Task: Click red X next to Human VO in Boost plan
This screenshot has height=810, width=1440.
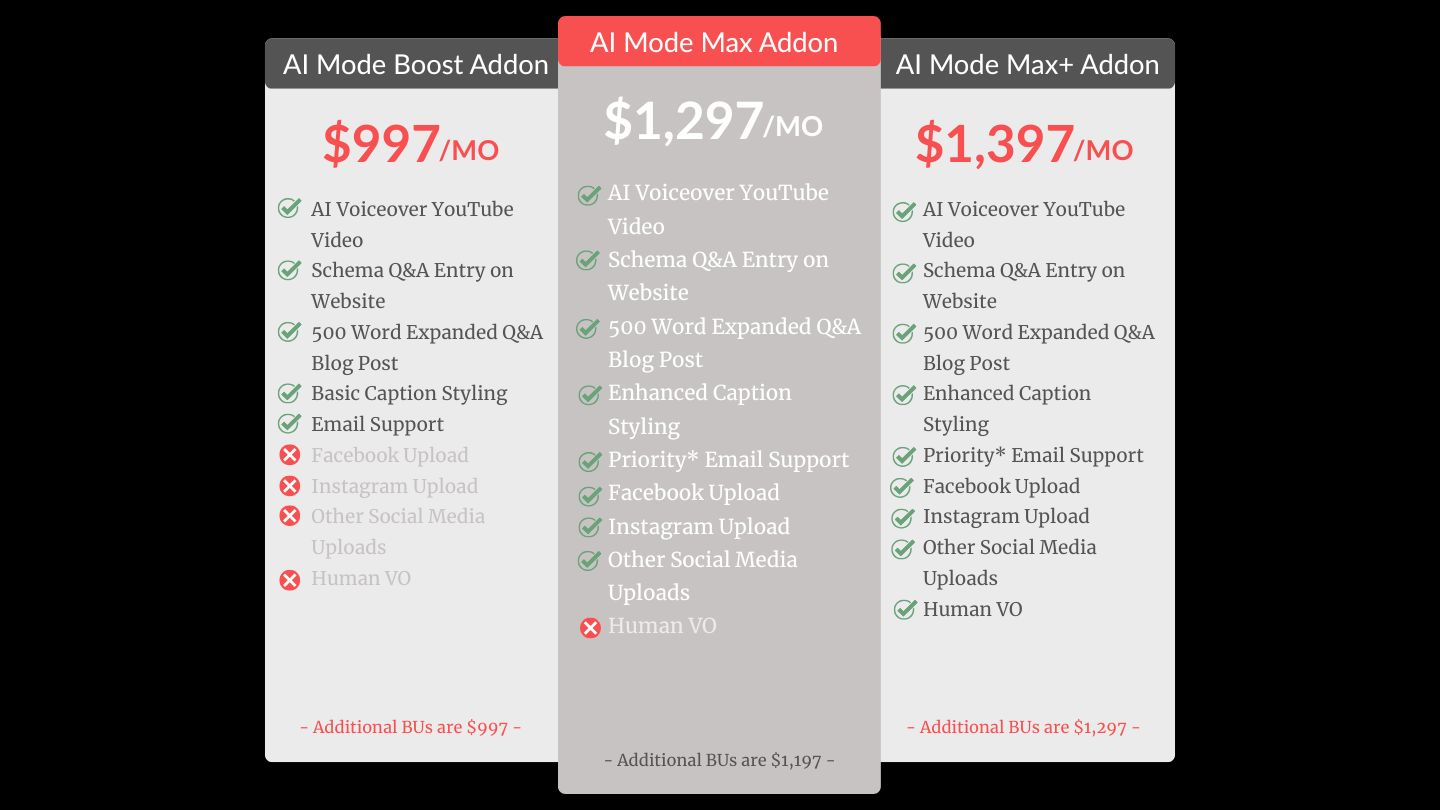Action: (x=290, y=579)
